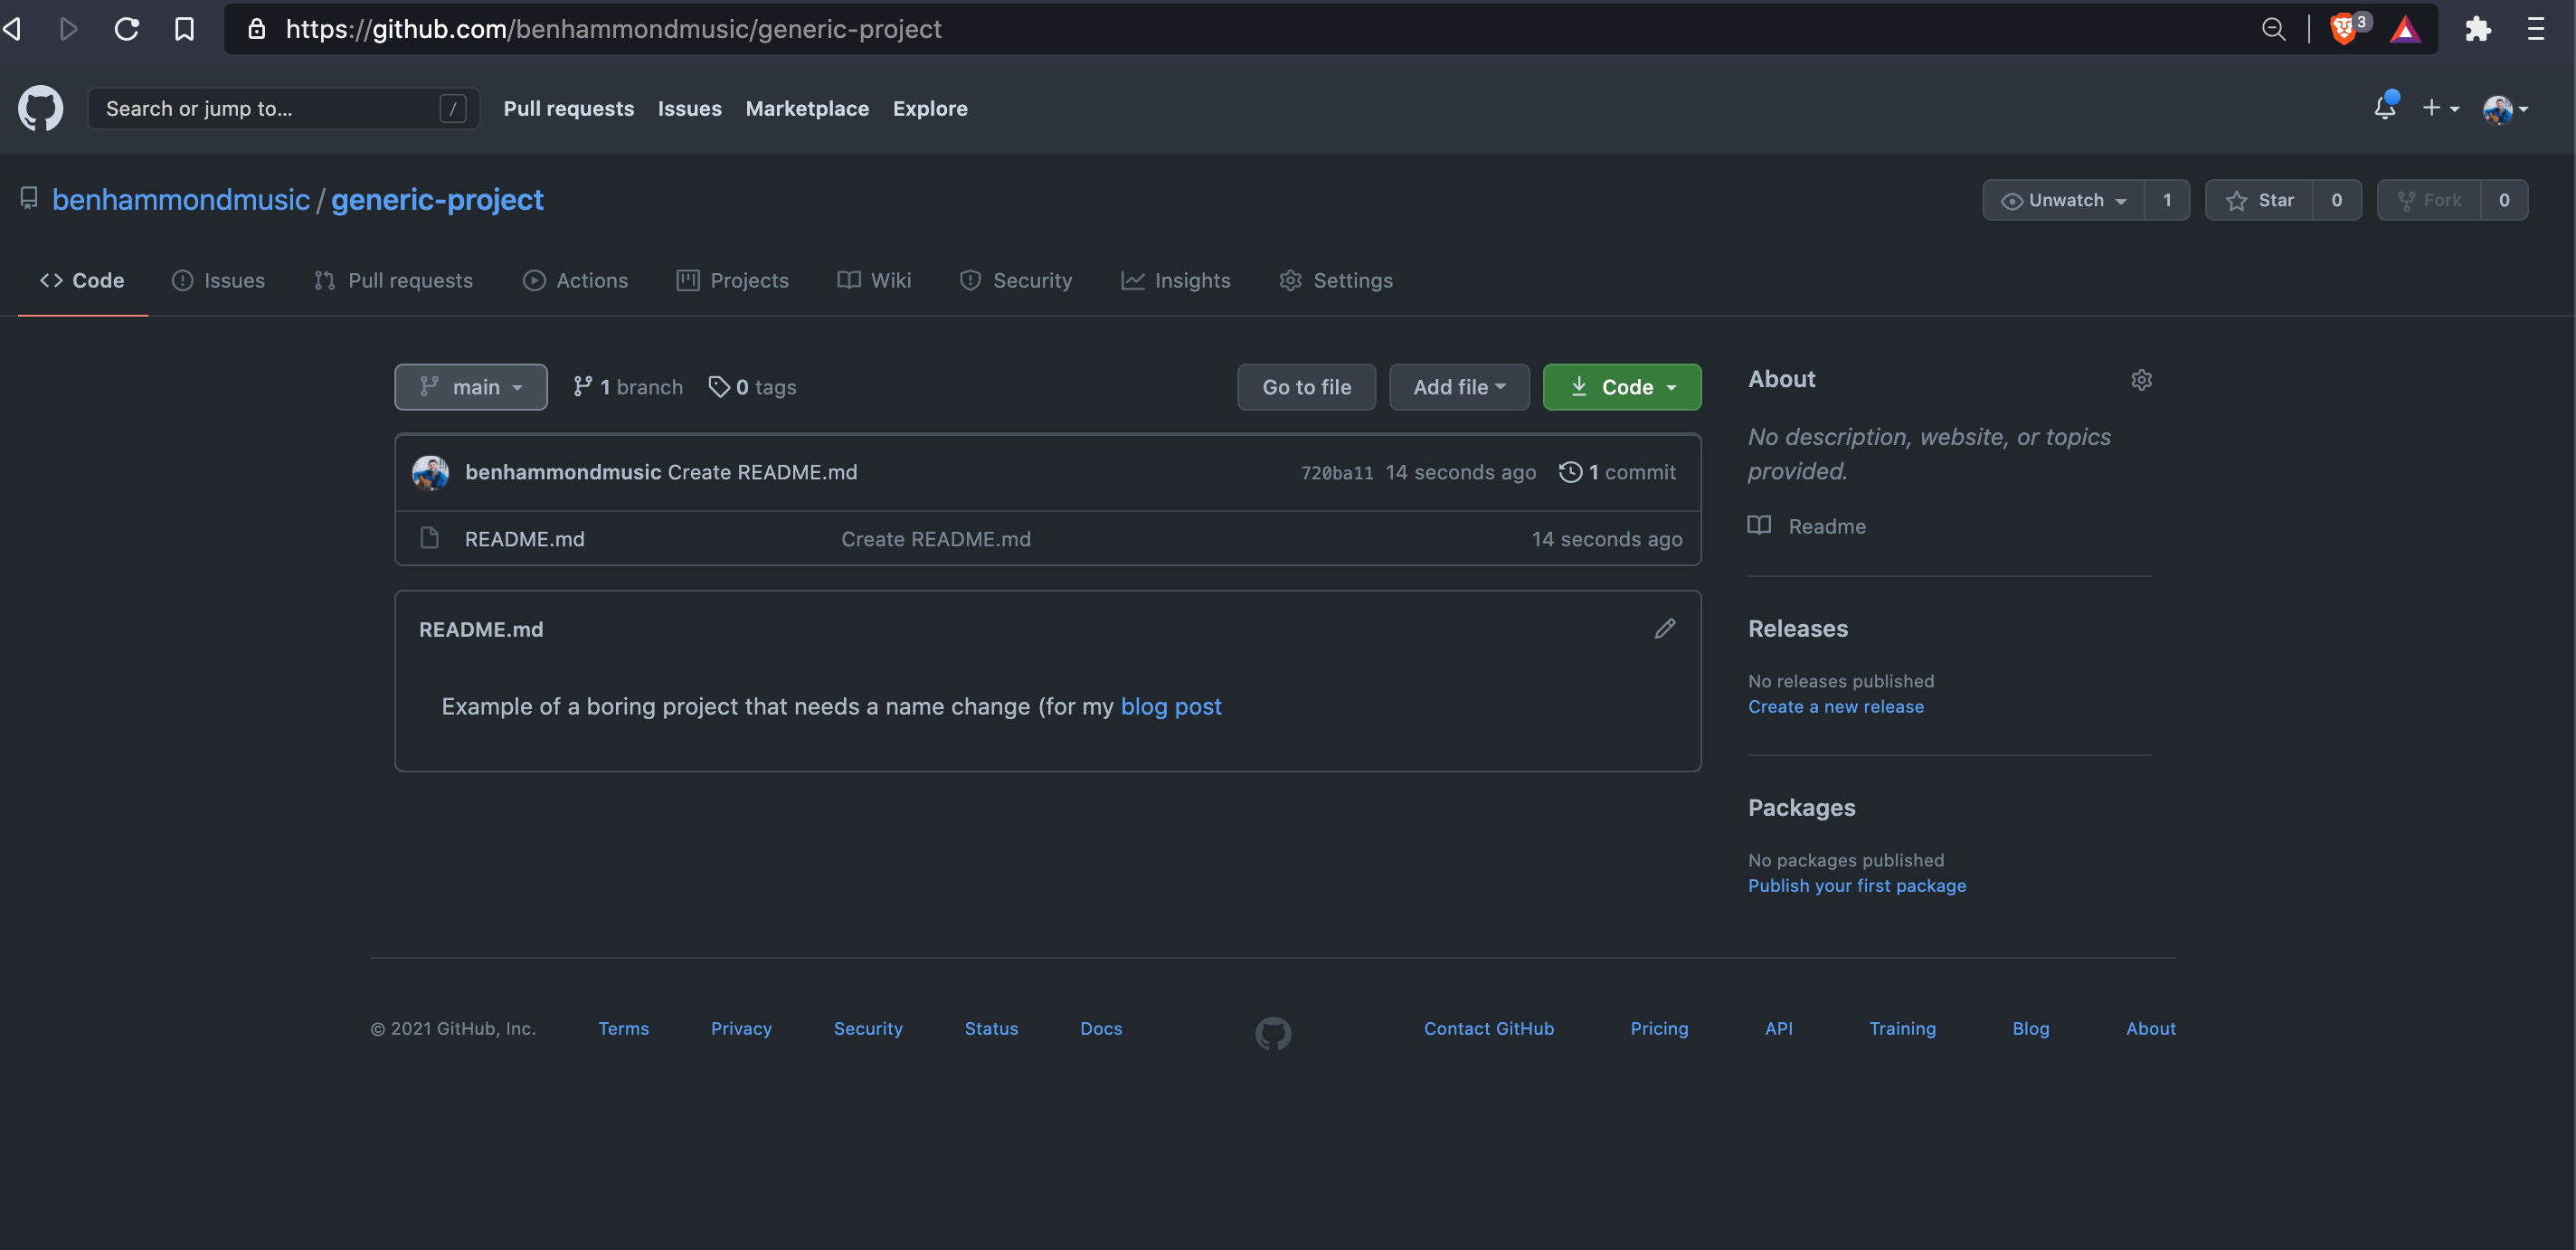
Task: Open the Unwatch notifications dropdown
Action: (2064, 200)
